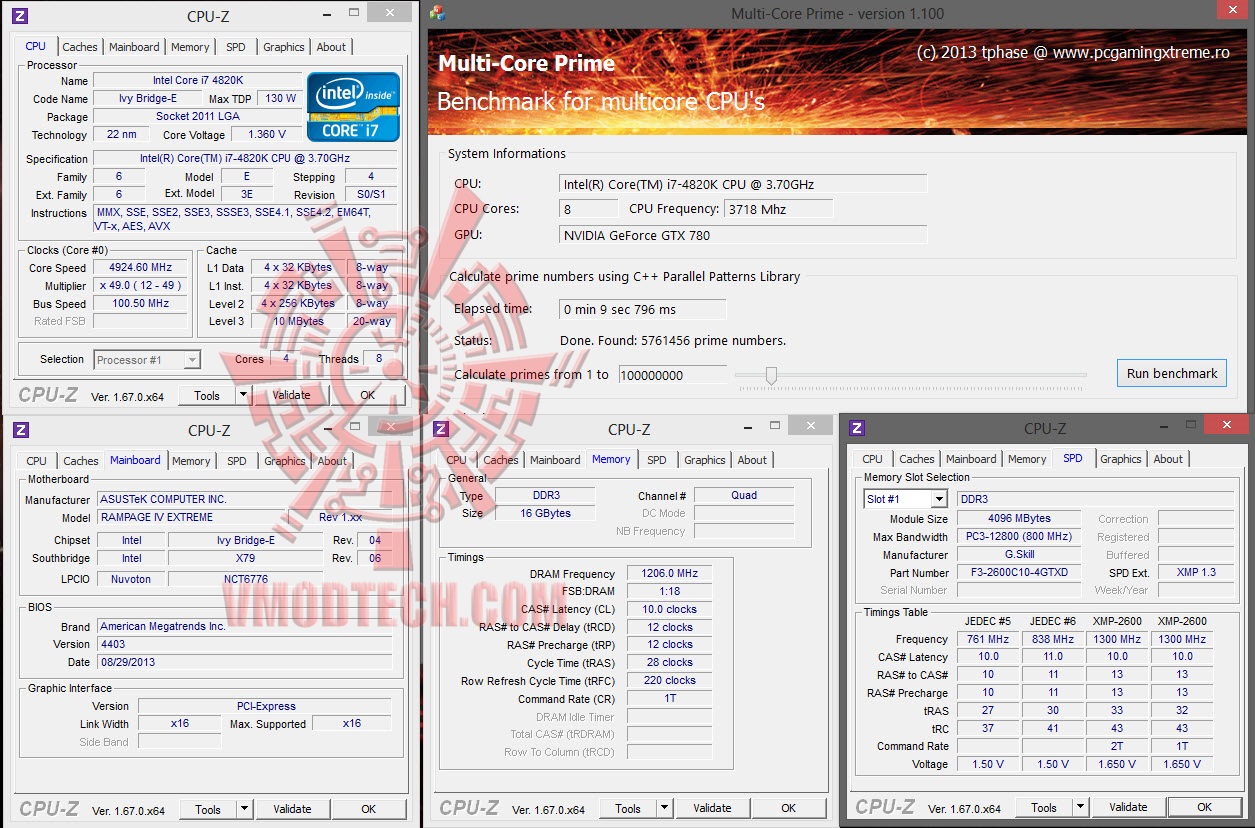Click the CPU-Z icon in Mainboard window title
Viewport: 1255px width, 828px height.
tap(20, 429)
